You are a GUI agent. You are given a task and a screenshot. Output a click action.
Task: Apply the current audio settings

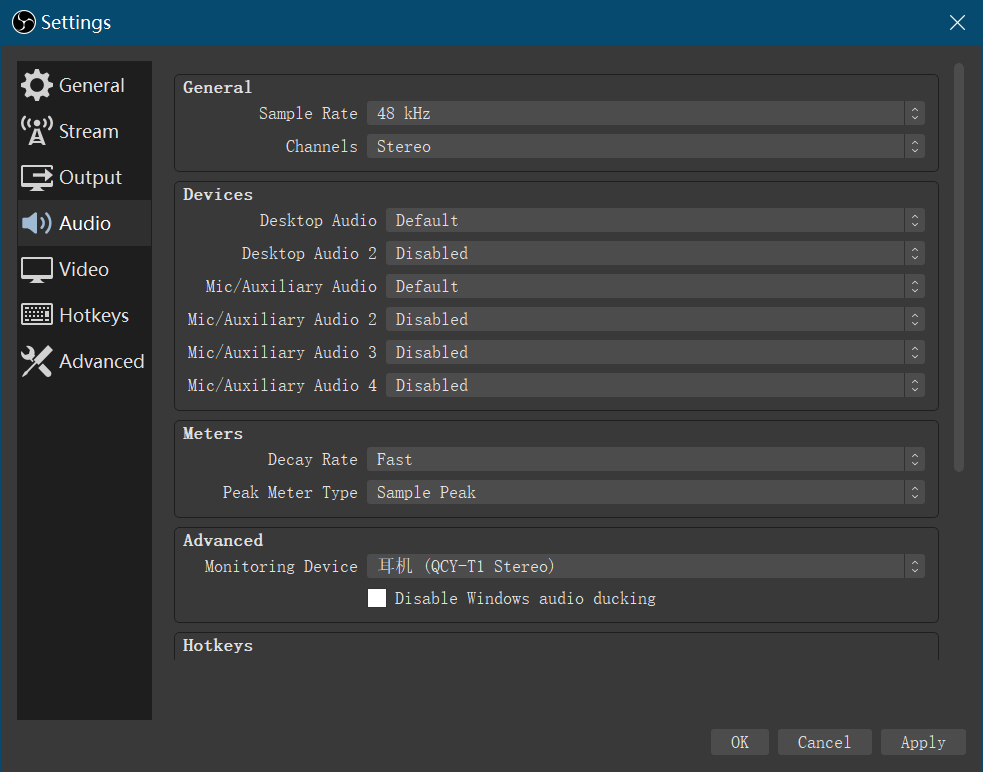(x=922, y=742)
